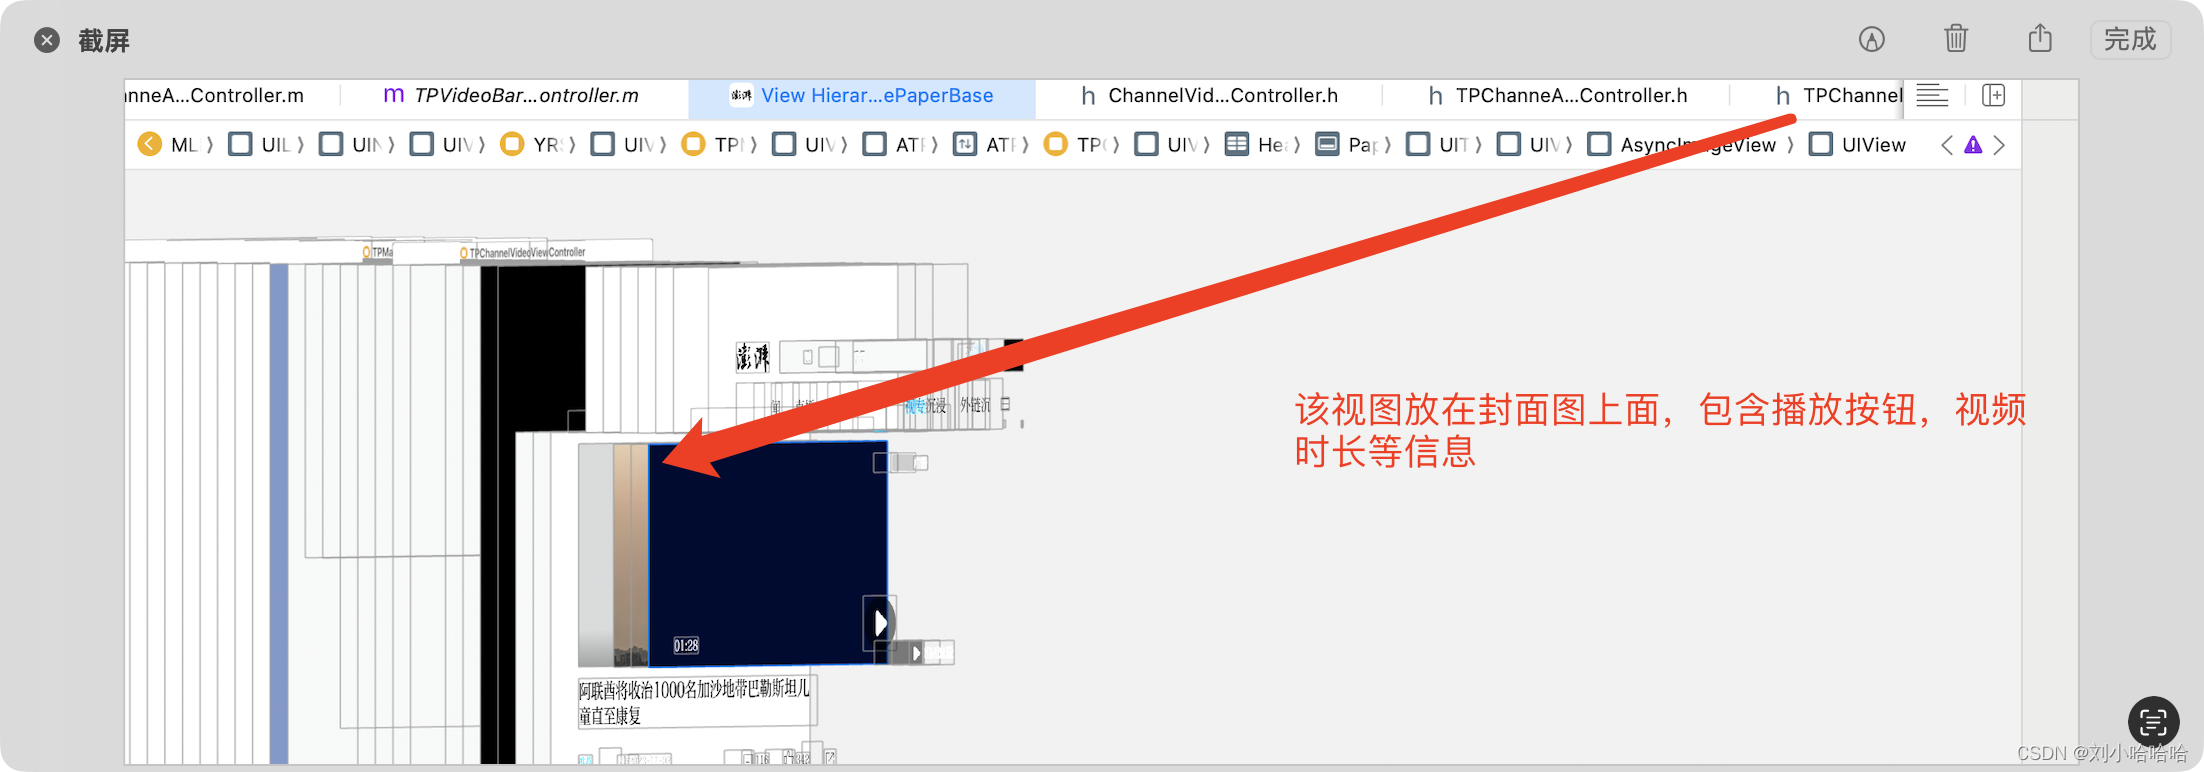Image resolution: width=2204 pixels, height=772 pixels.
Task: Open the TPChanneA...Controller.h tab
Action: pyautogui.click(x=1558, y=95)
